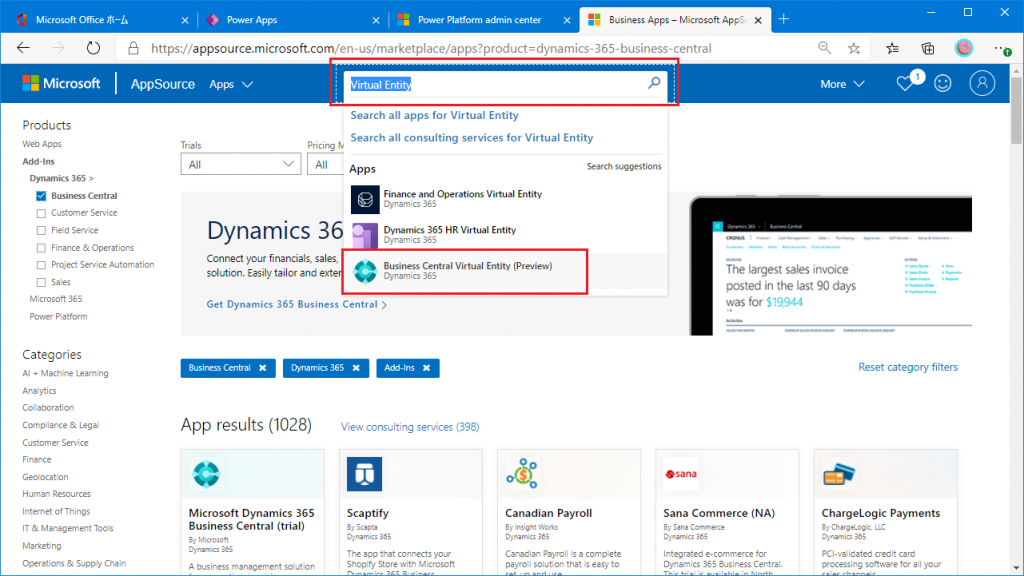
Task: Click Search all apps for Virtual Entity
Action: pyautogui.click(x=434, y=116)
